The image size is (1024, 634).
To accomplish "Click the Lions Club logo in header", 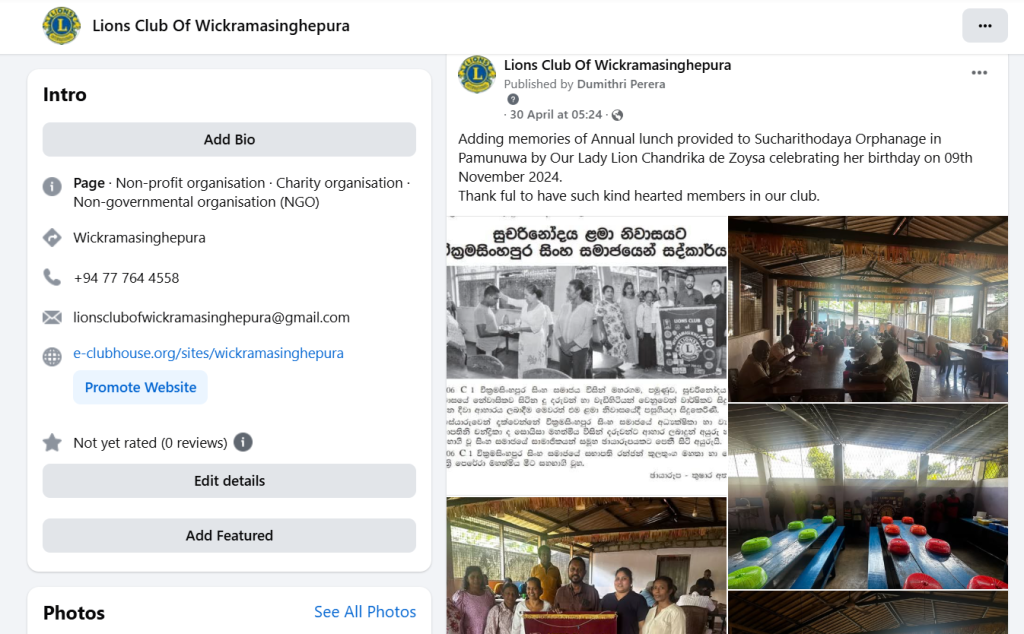I will click(61, 25).
